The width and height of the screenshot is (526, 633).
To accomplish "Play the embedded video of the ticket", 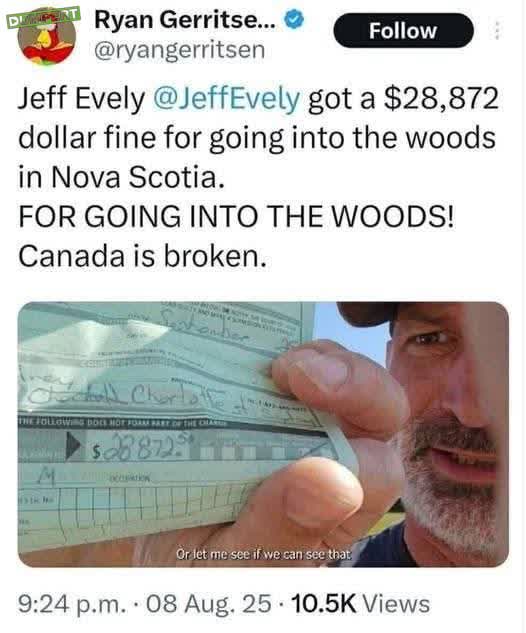I will (x=263, y=434).
